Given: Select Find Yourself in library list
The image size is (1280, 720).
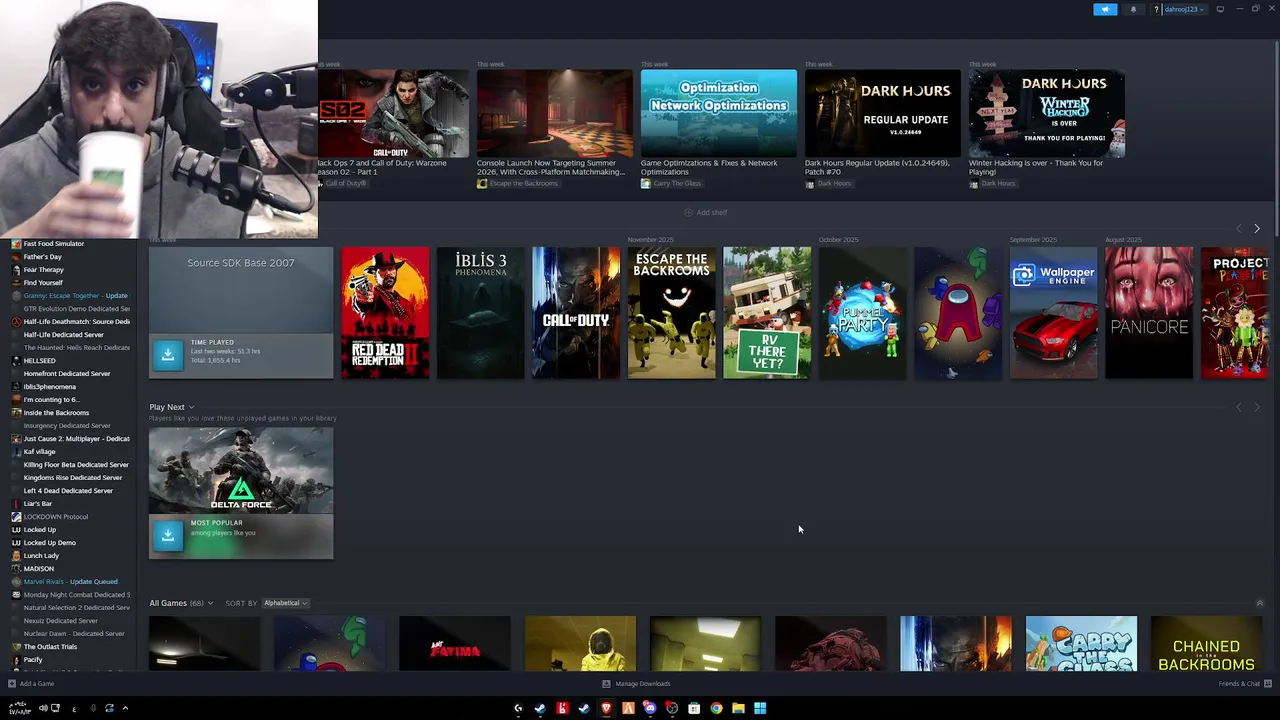Looking at the screenshot, I should coord(43,283).
